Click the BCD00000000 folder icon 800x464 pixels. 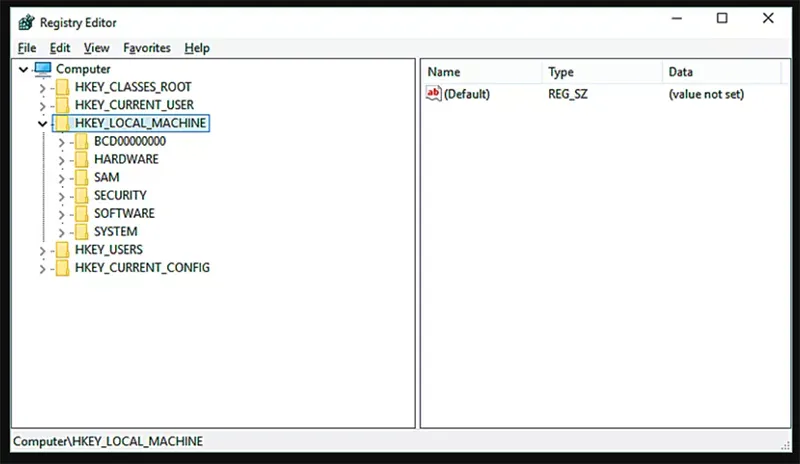(81, 141)
